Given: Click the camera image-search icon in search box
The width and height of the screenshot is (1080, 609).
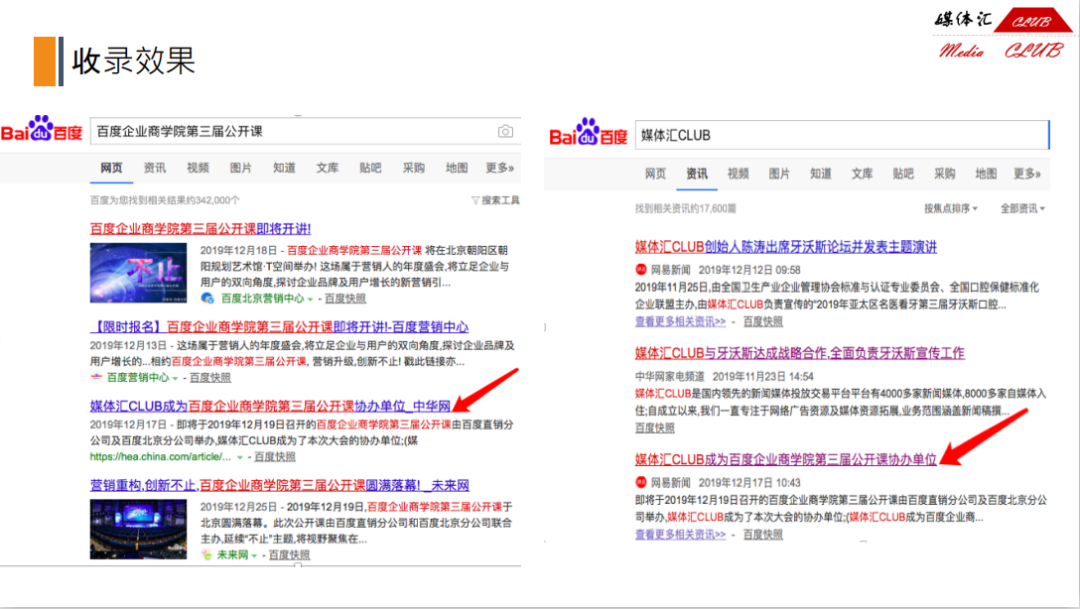Looking at the screenshot, I should point(505,132).
